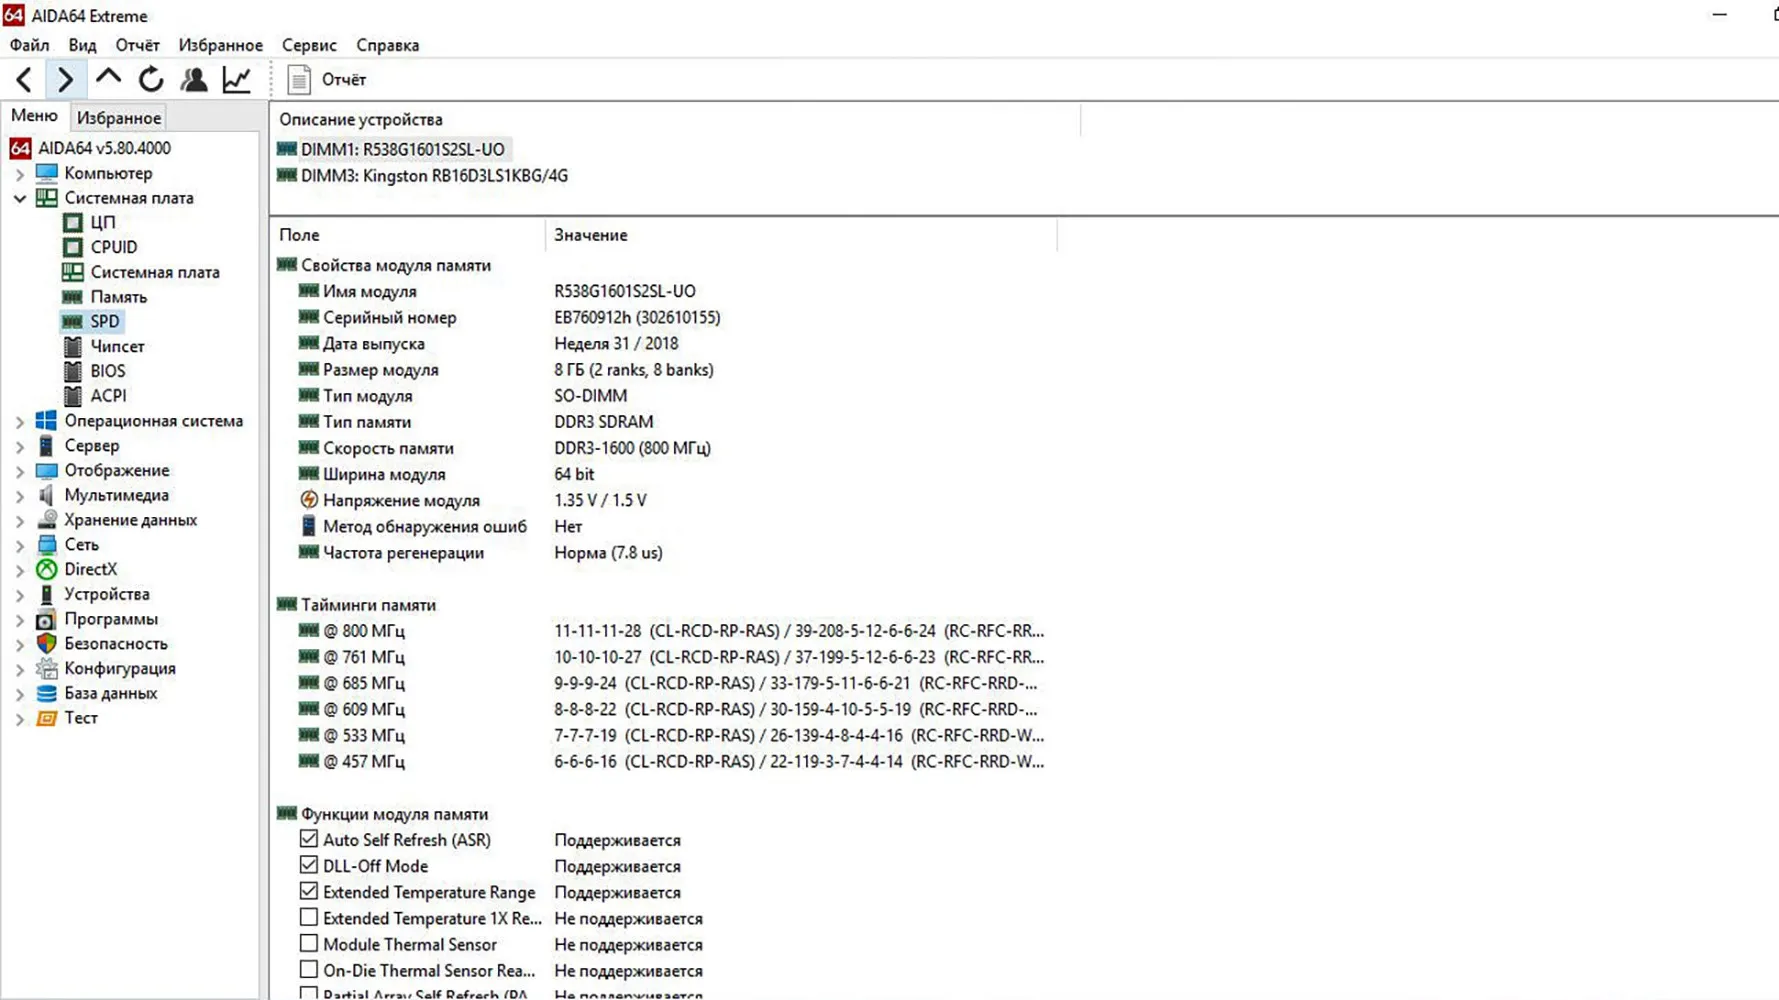Select the ACPI icon in tree
The height and width of the screenshot is (1000, 1779).
73,395
